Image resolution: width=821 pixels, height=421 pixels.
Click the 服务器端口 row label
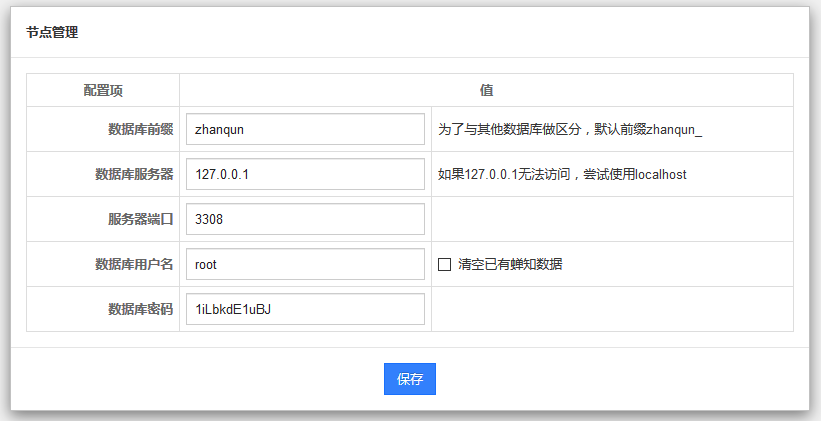tap(140, 219)
